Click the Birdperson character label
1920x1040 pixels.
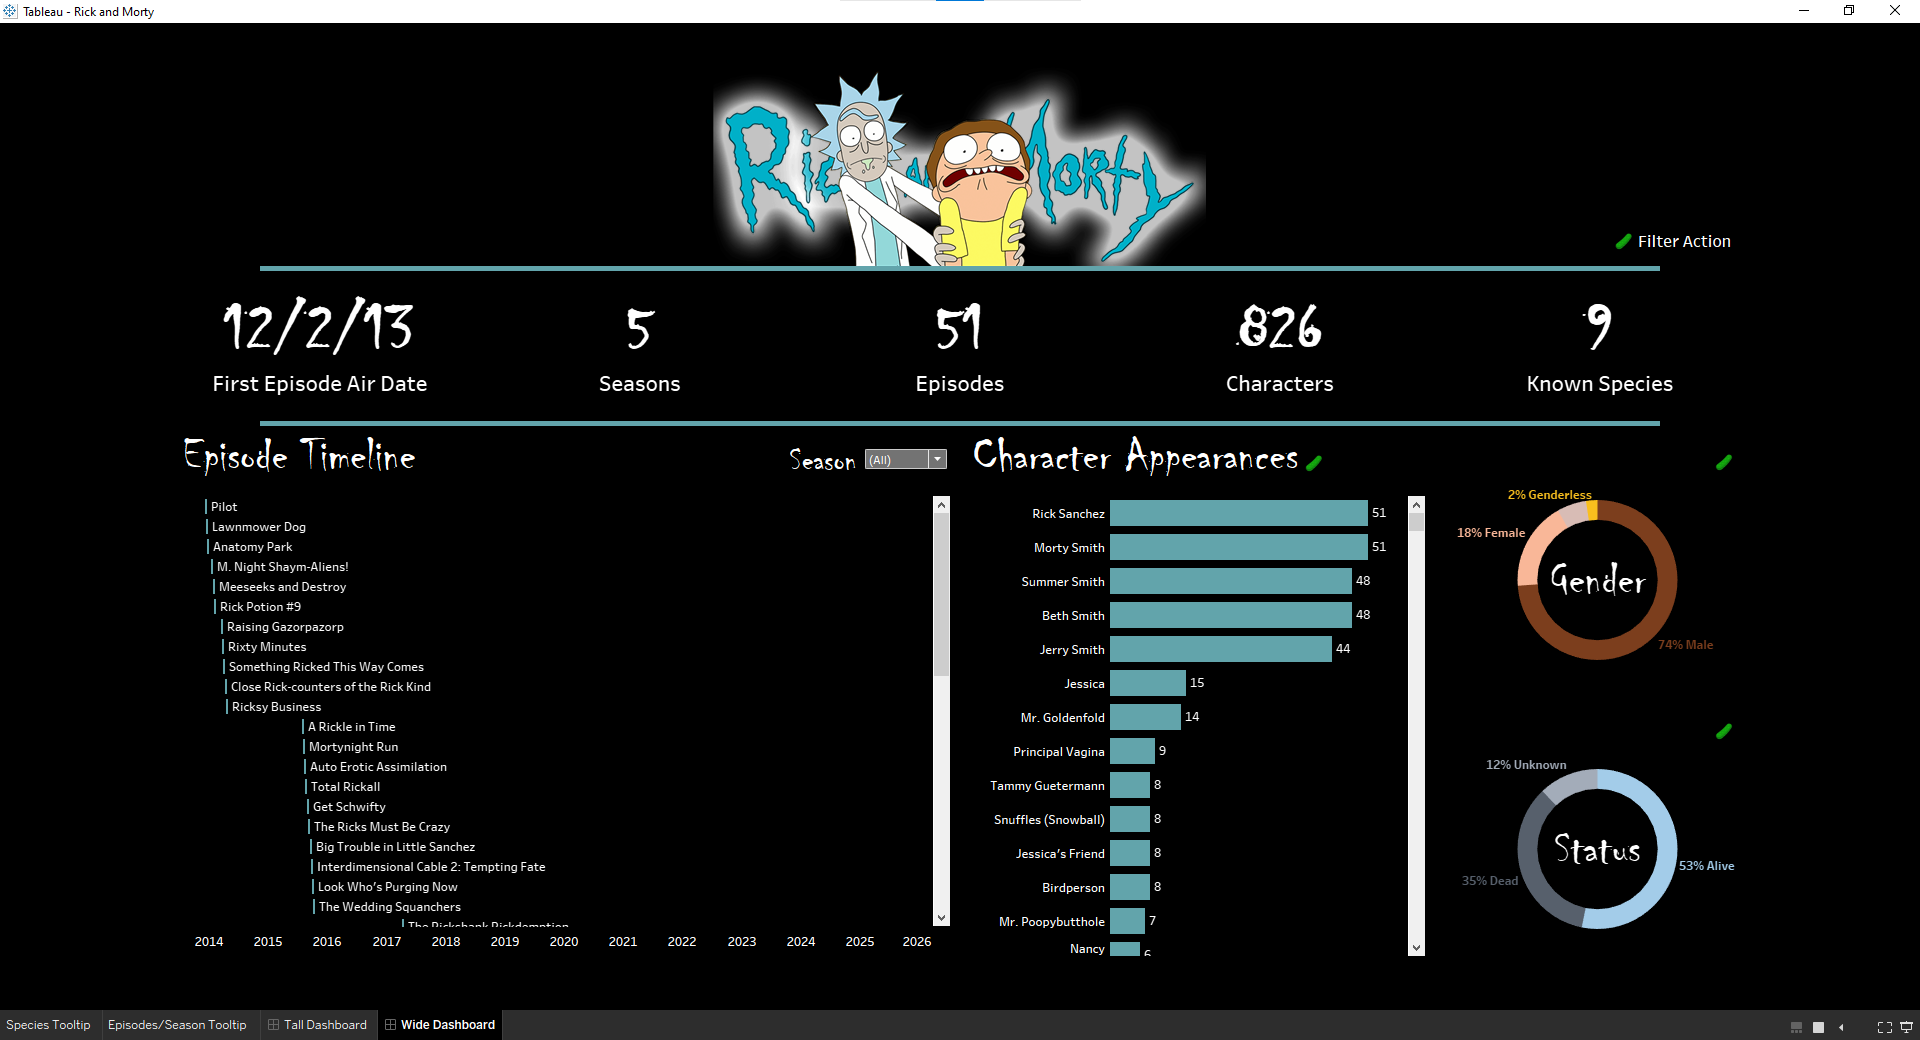click(1073, 888)
